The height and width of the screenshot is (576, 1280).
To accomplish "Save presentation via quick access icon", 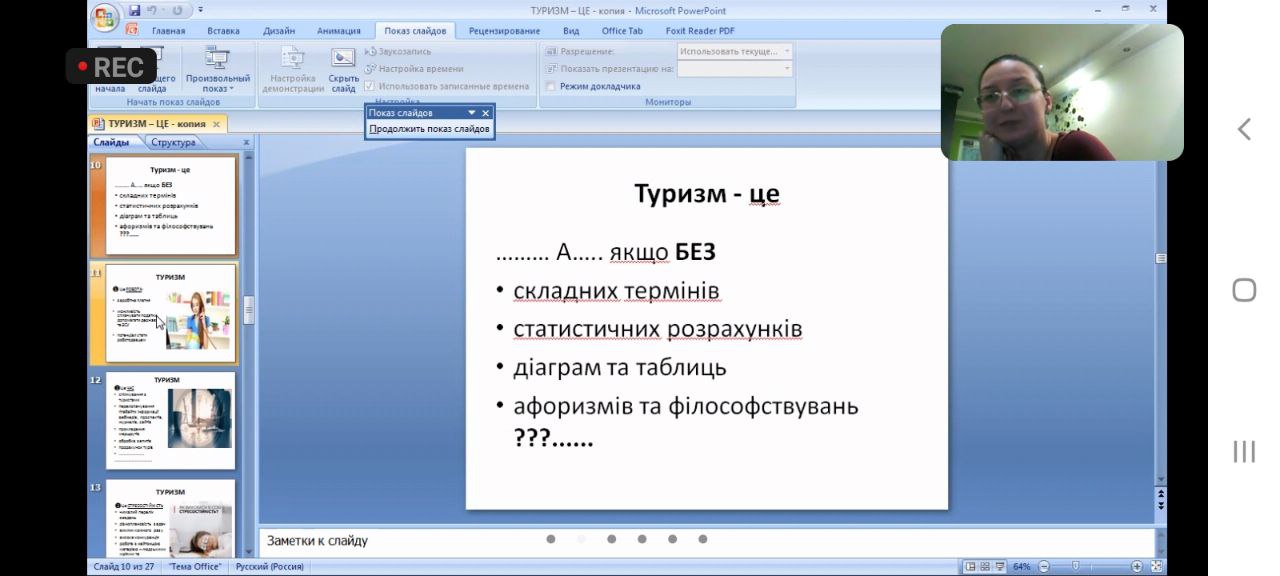I will coord(135,10).
